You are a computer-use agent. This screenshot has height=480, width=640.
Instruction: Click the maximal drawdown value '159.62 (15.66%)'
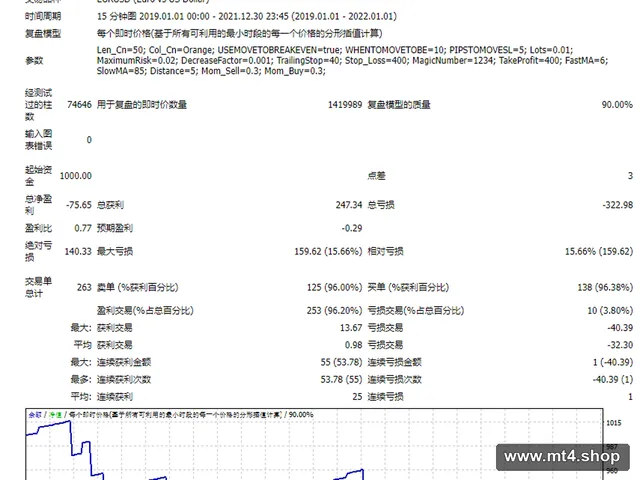click(x=328, y=251)
